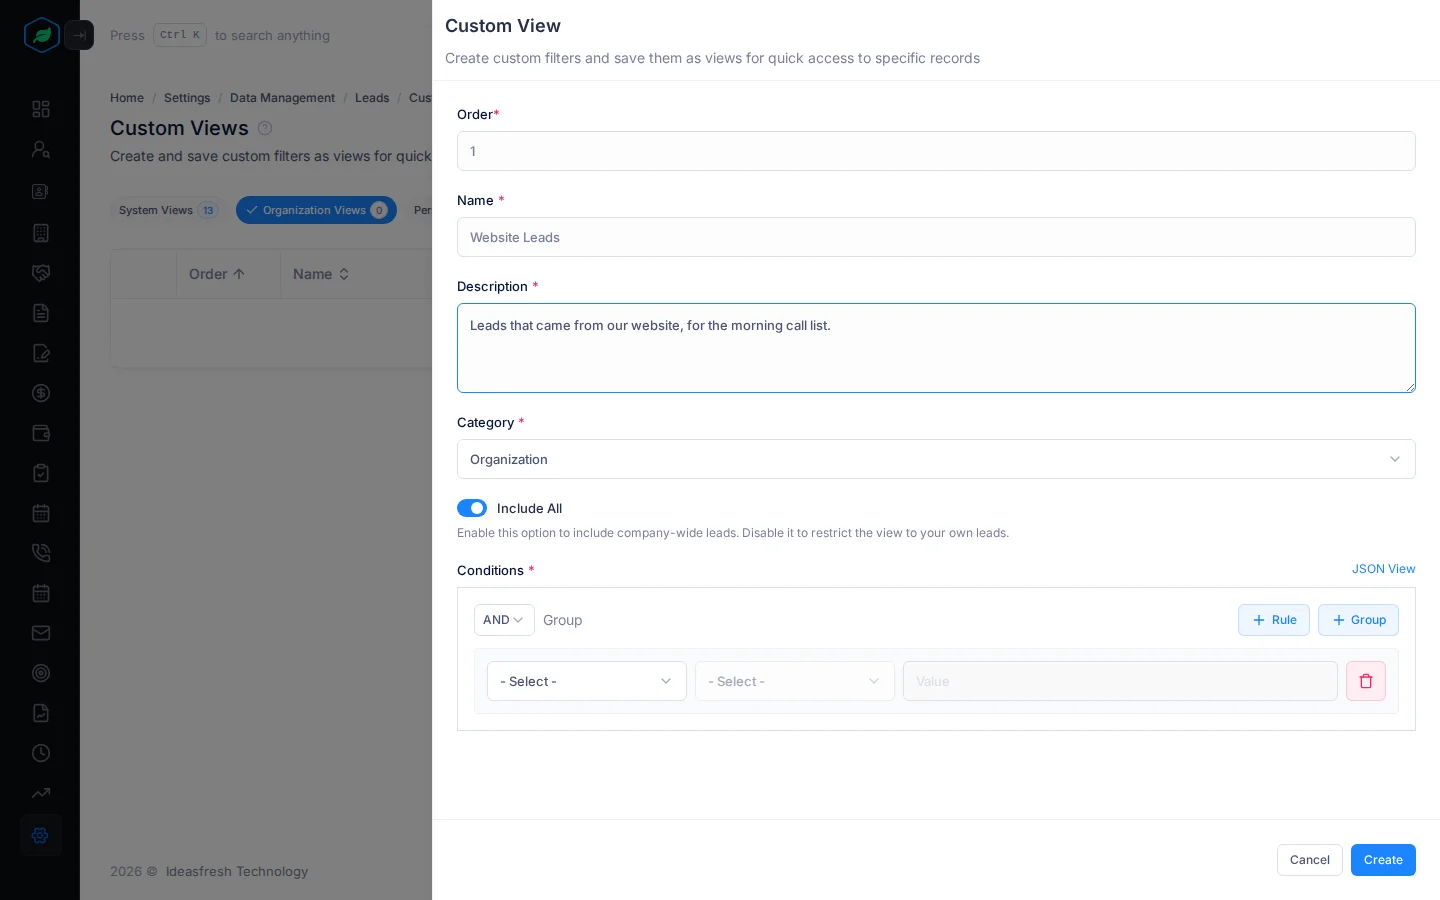The height and width of the screenshot is (900, 1440).
Task: Open the target goals icon in sidebar
Action: [41, 673]
